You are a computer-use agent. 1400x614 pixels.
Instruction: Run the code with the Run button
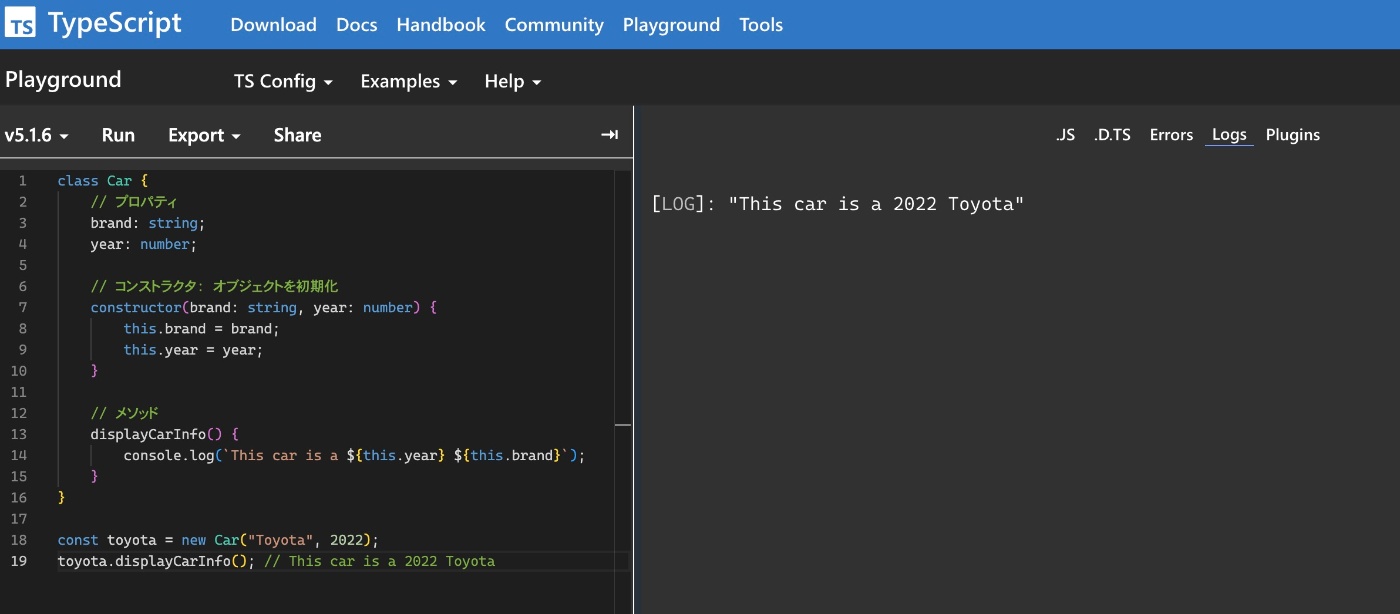[118, 135]
